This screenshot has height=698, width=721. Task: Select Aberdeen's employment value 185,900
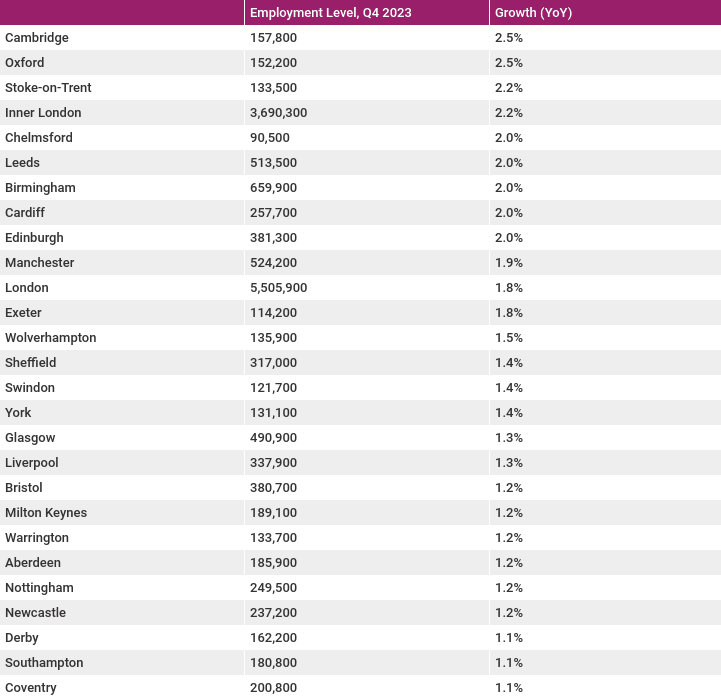[x=274, y=563]
